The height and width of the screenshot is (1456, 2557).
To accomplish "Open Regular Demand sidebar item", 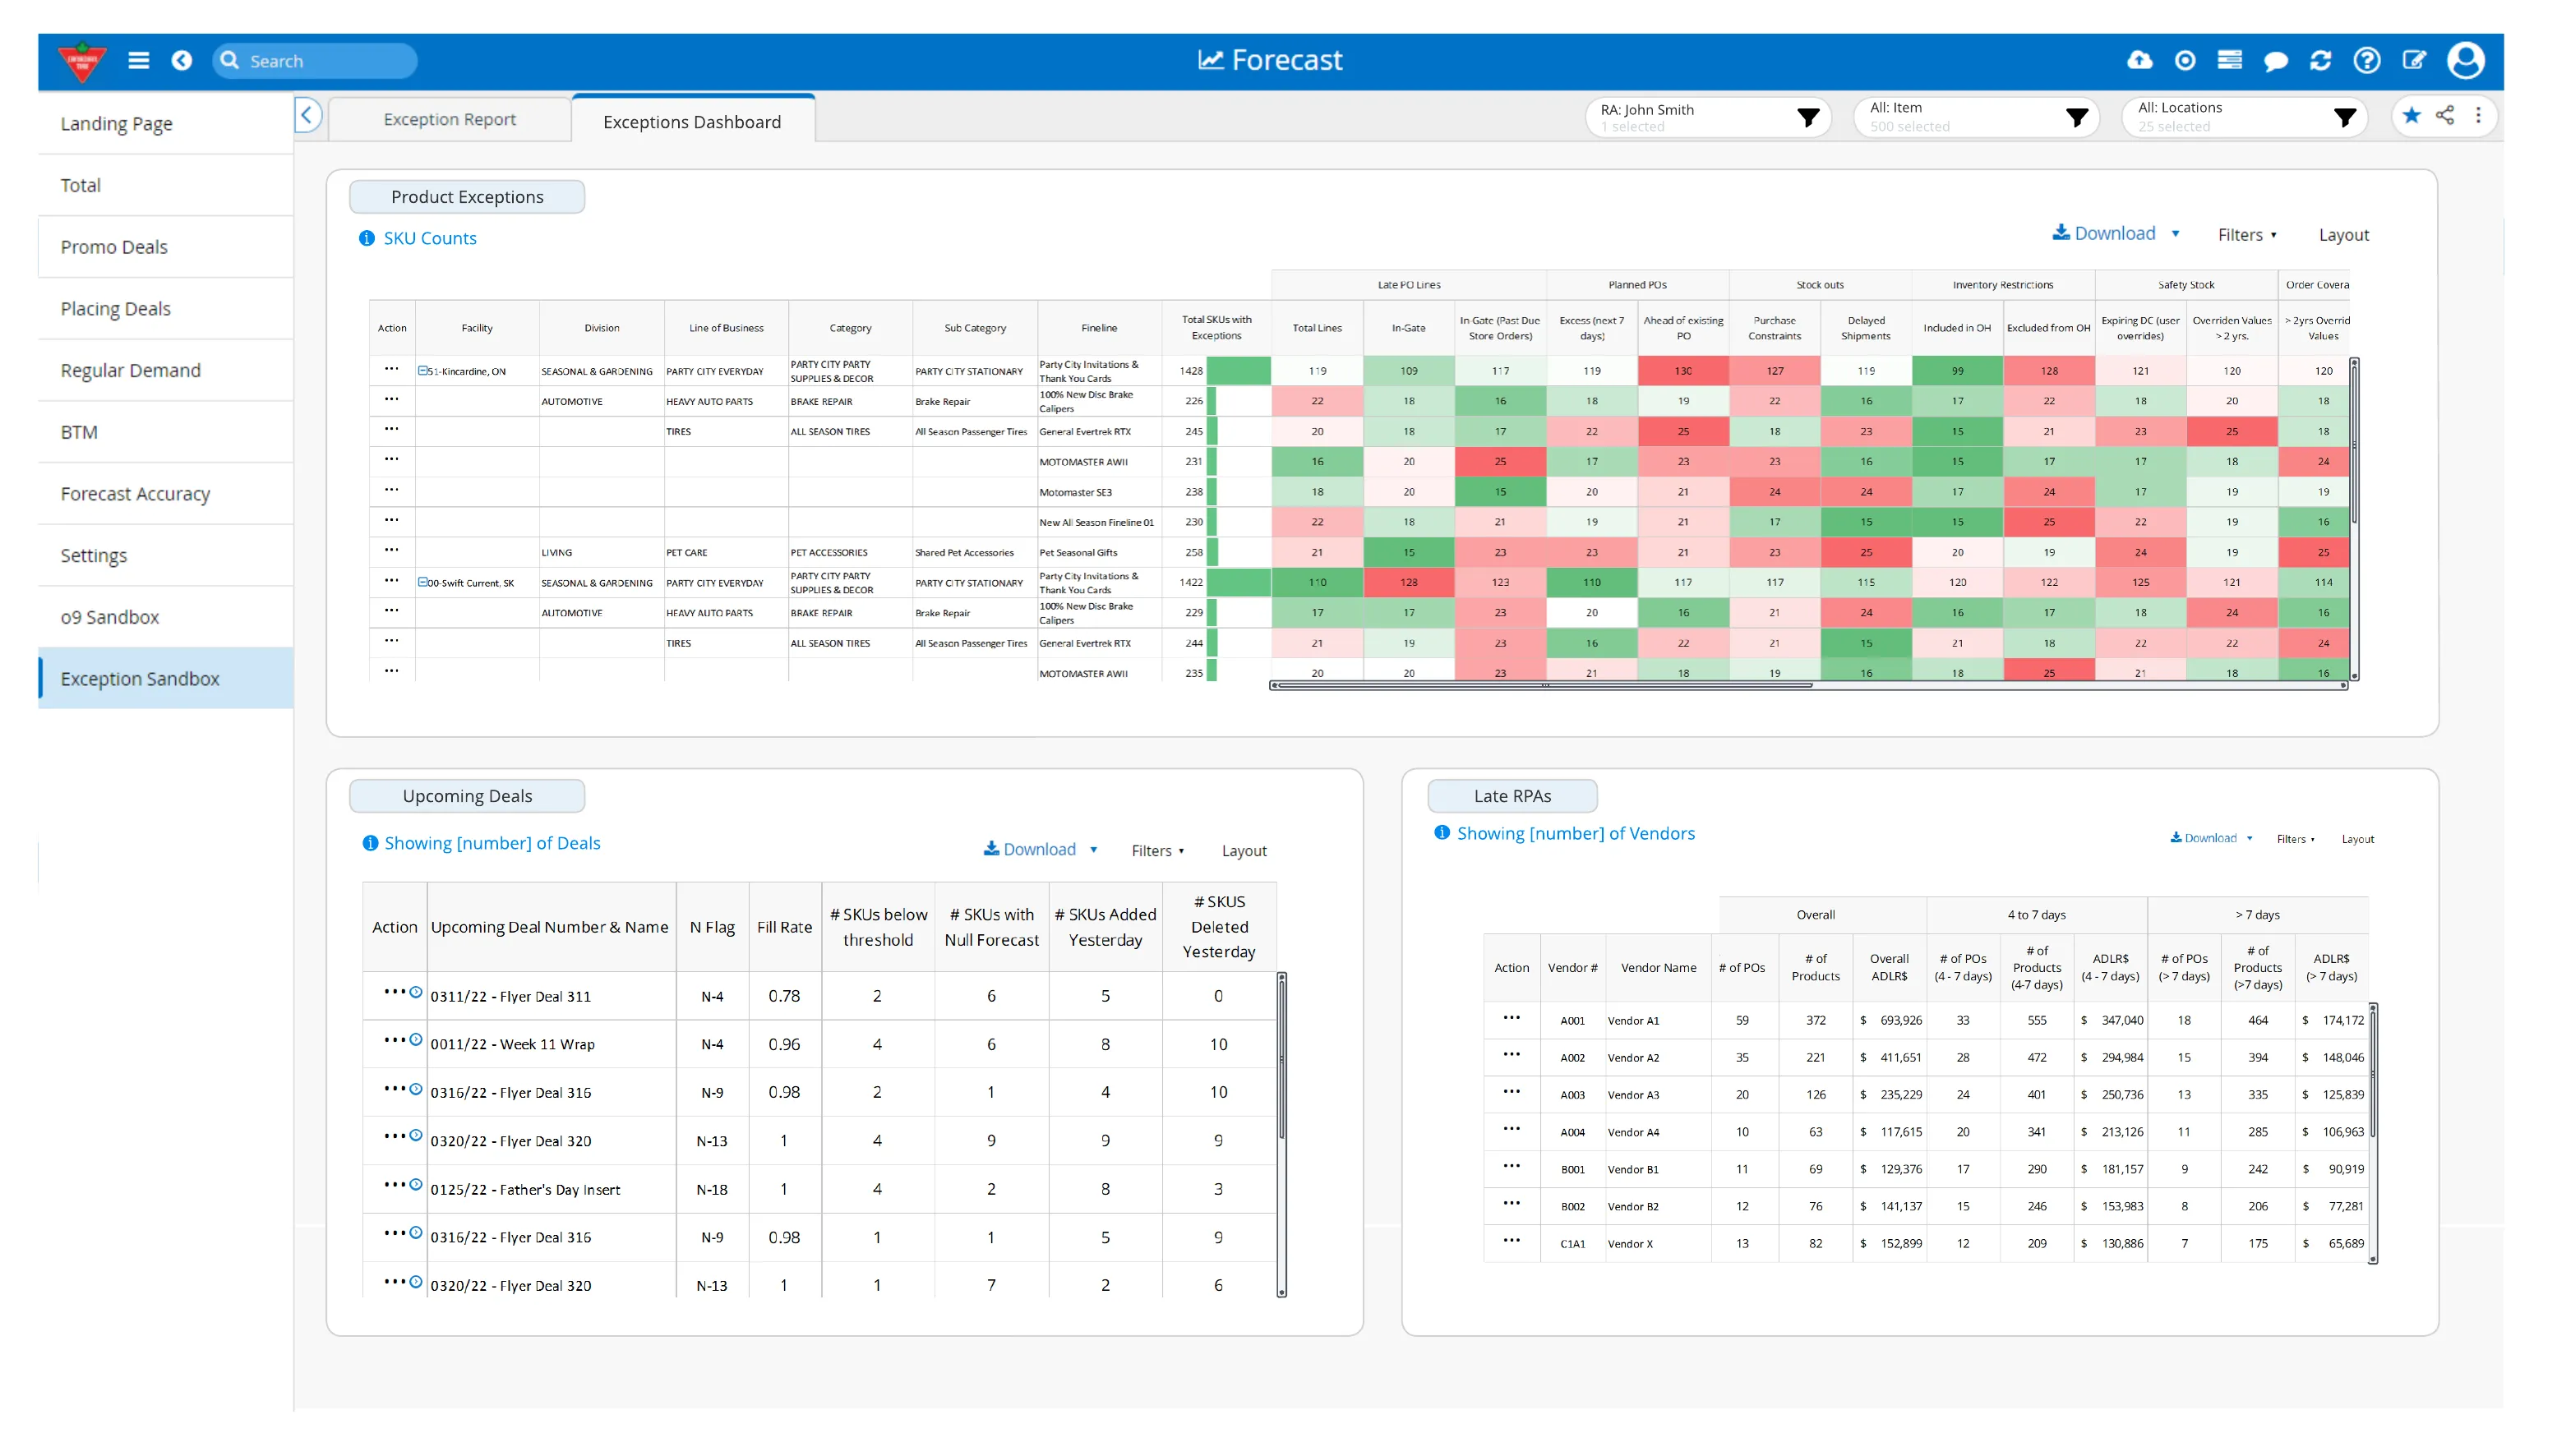I will click(x=166, y=371).
